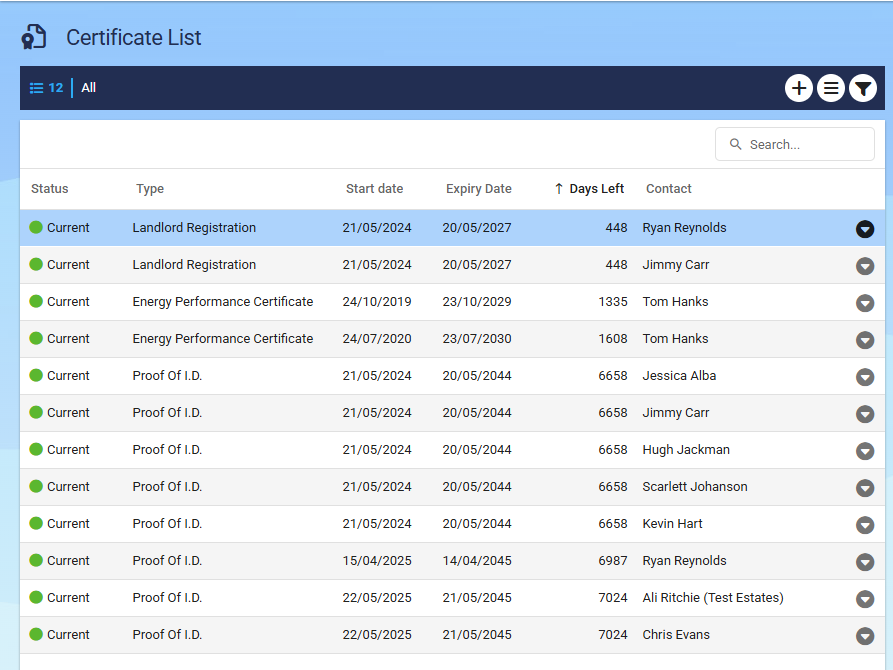The image size is (893, 670).
Task: Sort by the Expiry Date column header
Action: (478, 189)
